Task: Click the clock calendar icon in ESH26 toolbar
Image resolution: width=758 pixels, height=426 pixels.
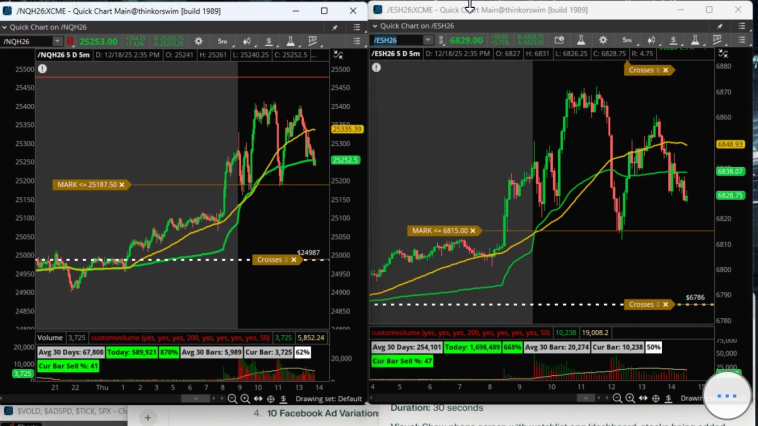Action: click(559, 40)
